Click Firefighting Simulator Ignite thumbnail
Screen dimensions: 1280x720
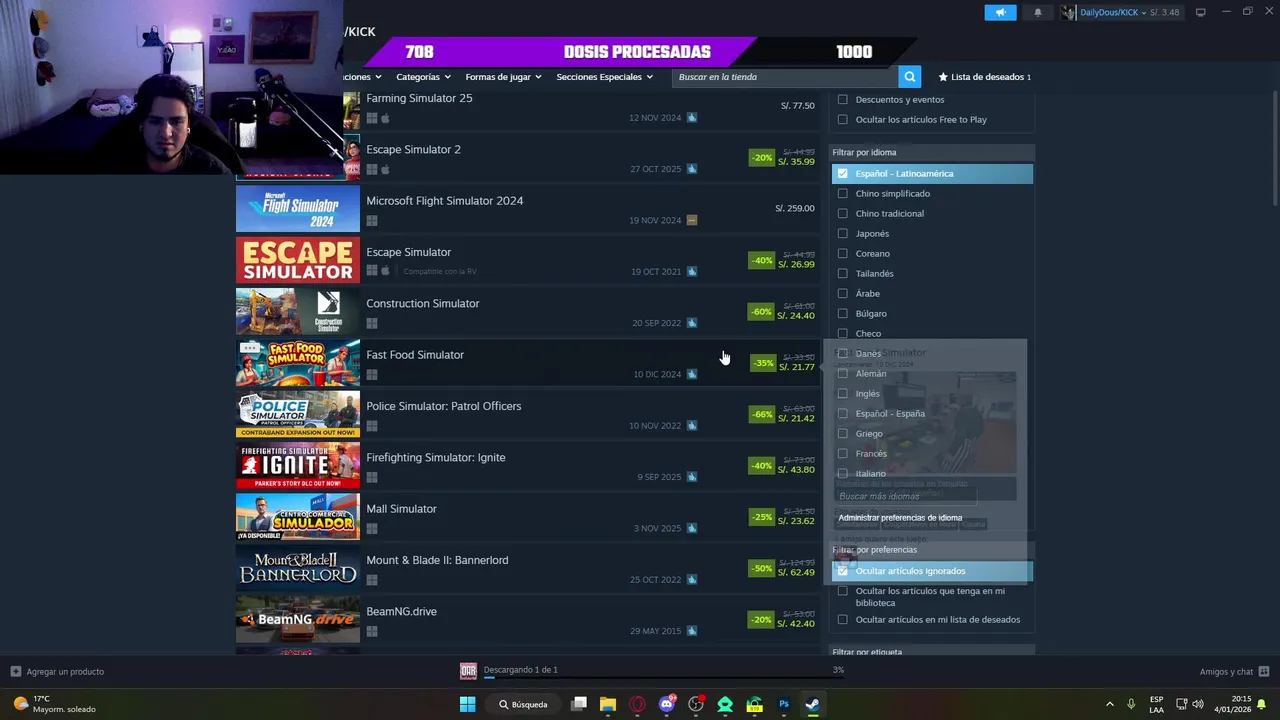(298, 465)
